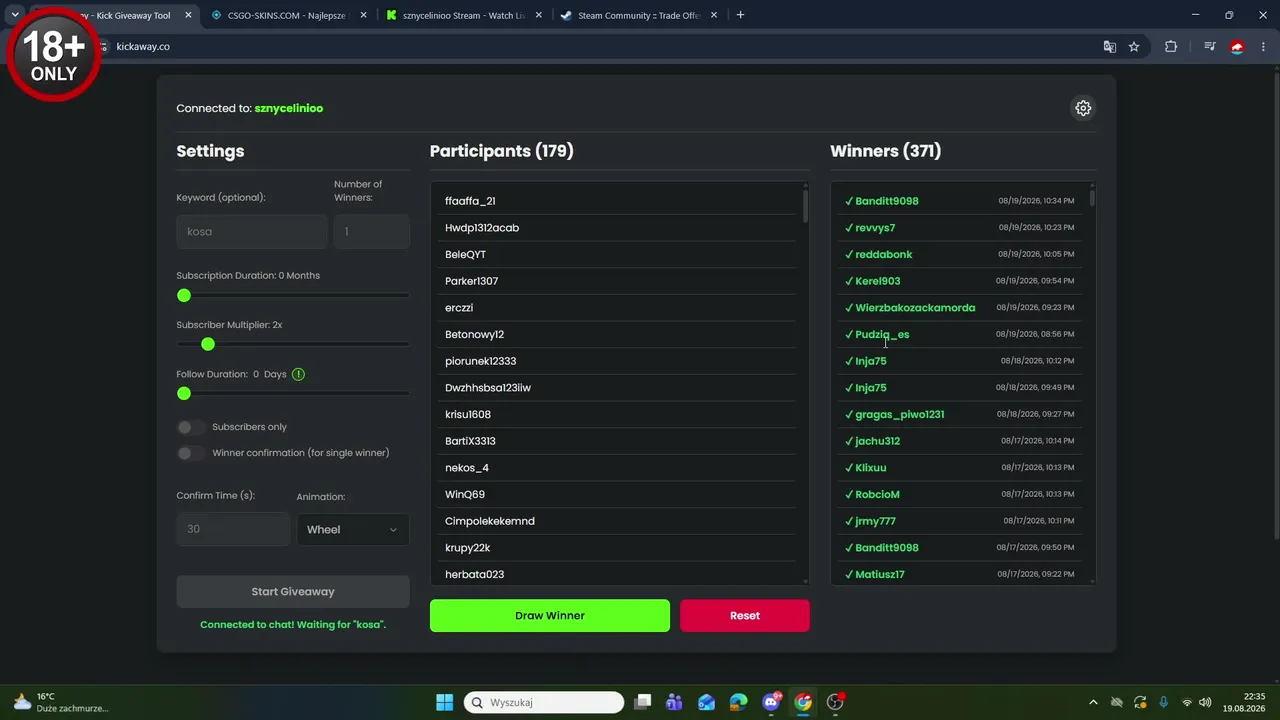The height and width of the screenshot is (720, 1280).
Task: Open the volume icon in system tray
Action: click(1205, 702)
